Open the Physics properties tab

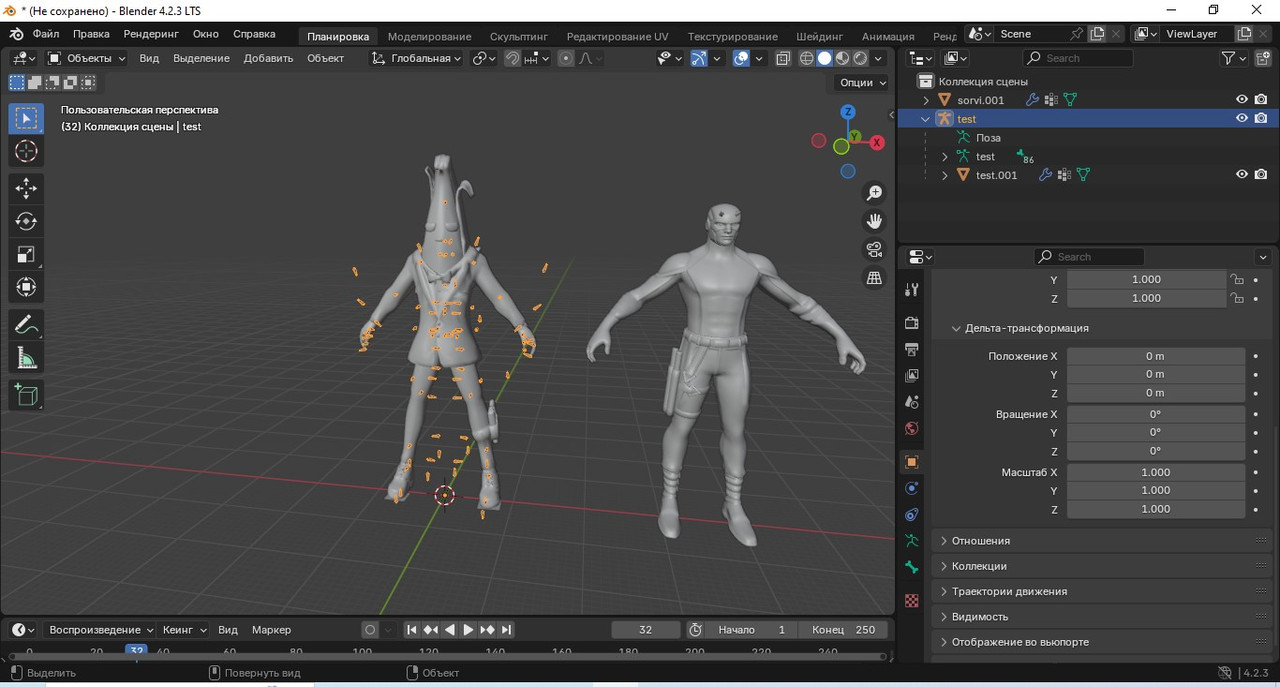(x=911, y=488)
